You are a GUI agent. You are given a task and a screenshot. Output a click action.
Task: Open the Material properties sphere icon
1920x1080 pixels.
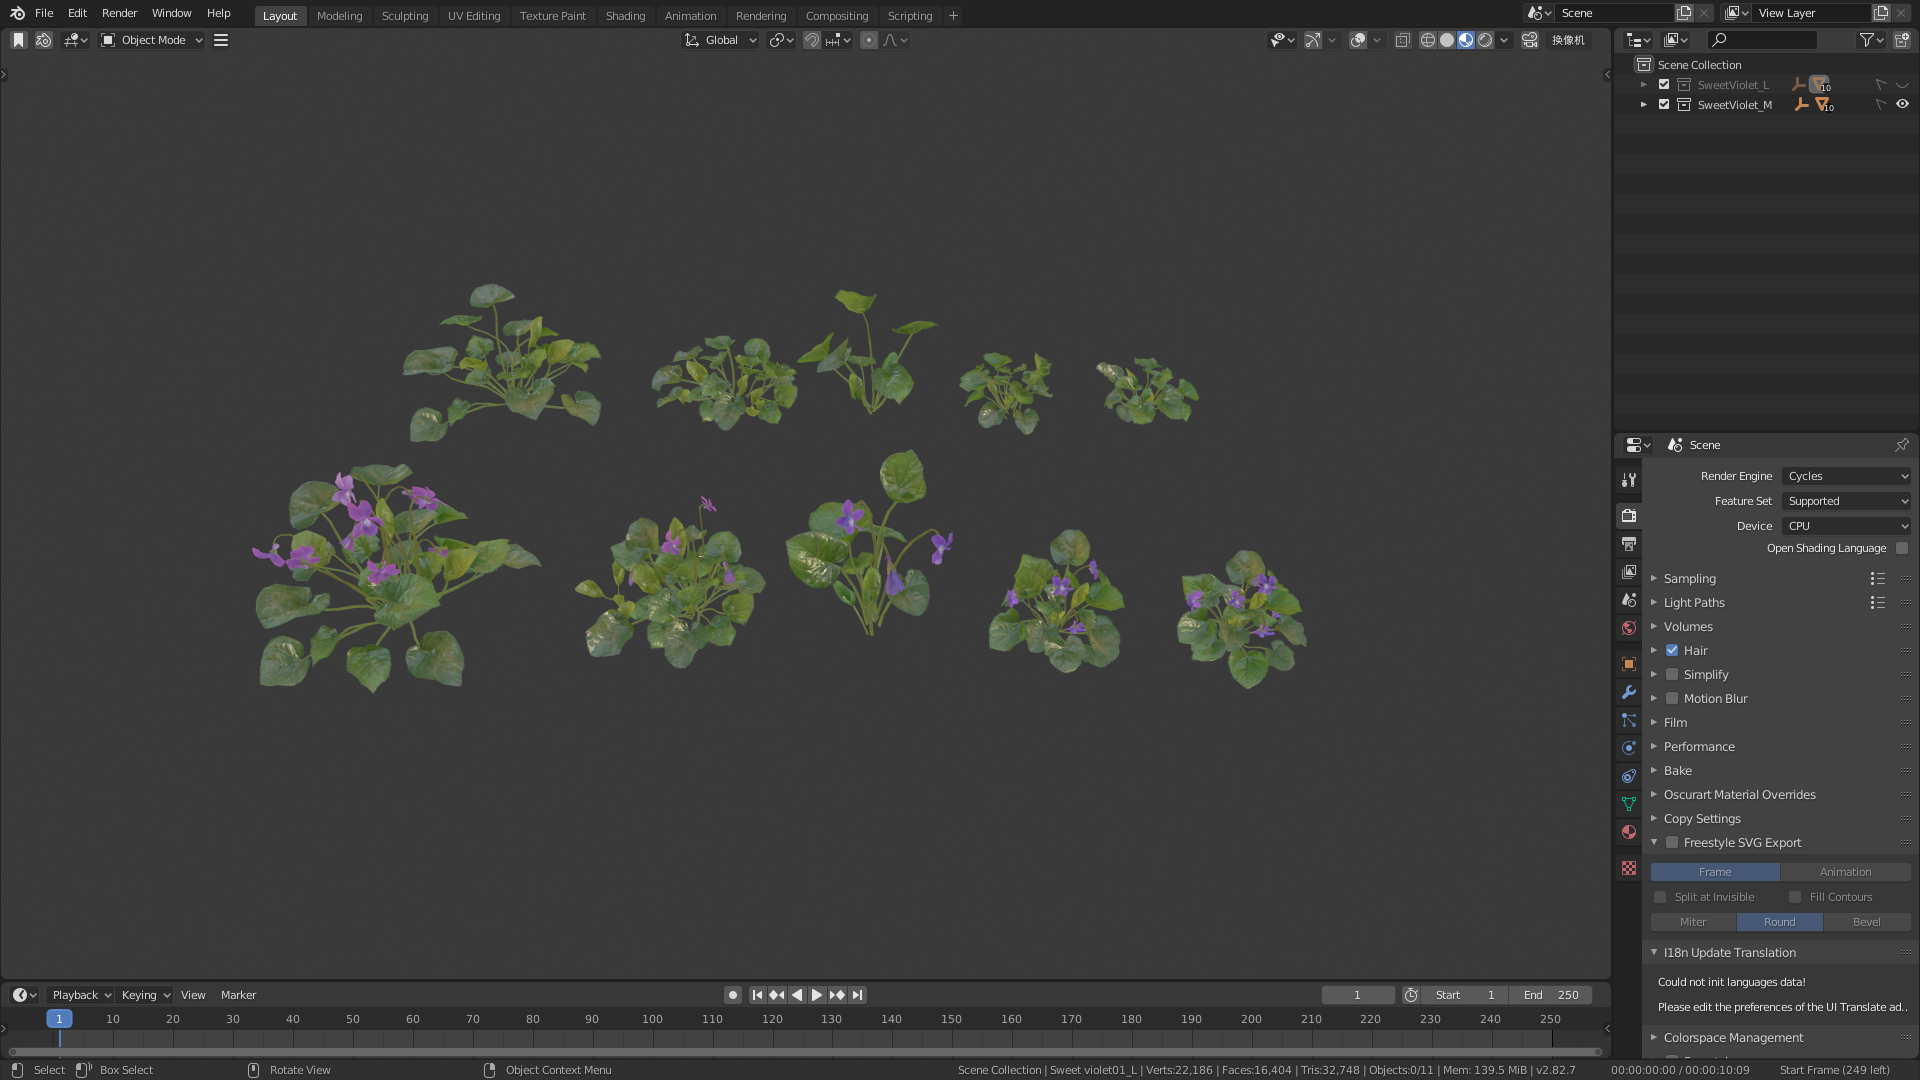(1629, 832)
